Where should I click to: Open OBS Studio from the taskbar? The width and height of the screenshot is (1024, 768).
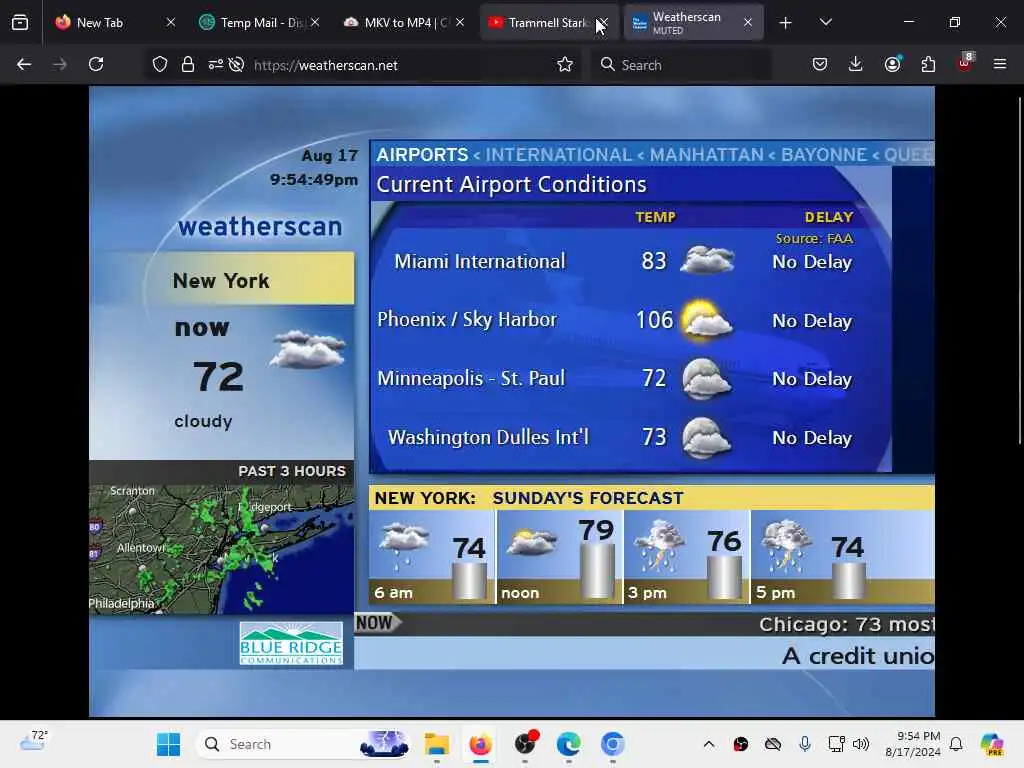[x=525, y=744]
